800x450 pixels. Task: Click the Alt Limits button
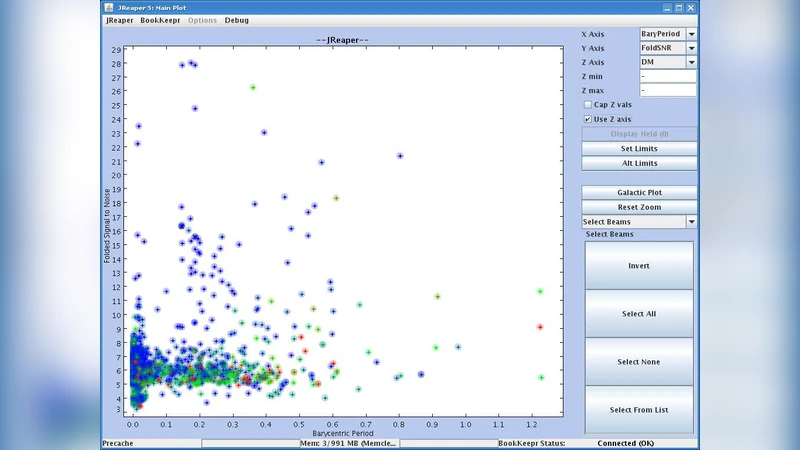[638, 163]
